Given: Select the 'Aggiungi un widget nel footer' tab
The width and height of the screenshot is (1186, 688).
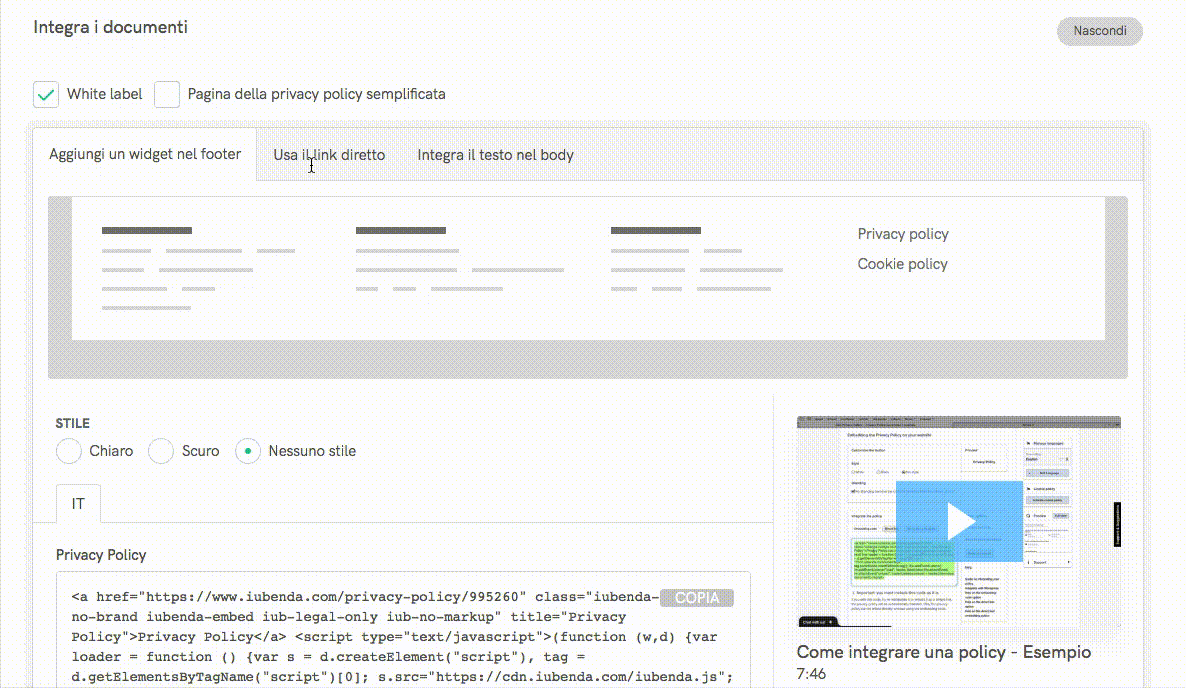Looking at the screenshot, I should click(145, 155).
